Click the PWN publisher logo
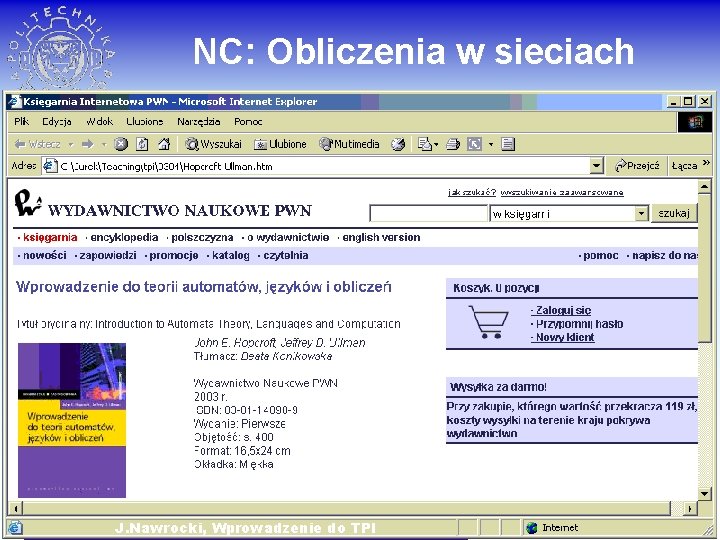This screenshot has width=720, height=540. [28, 202]
